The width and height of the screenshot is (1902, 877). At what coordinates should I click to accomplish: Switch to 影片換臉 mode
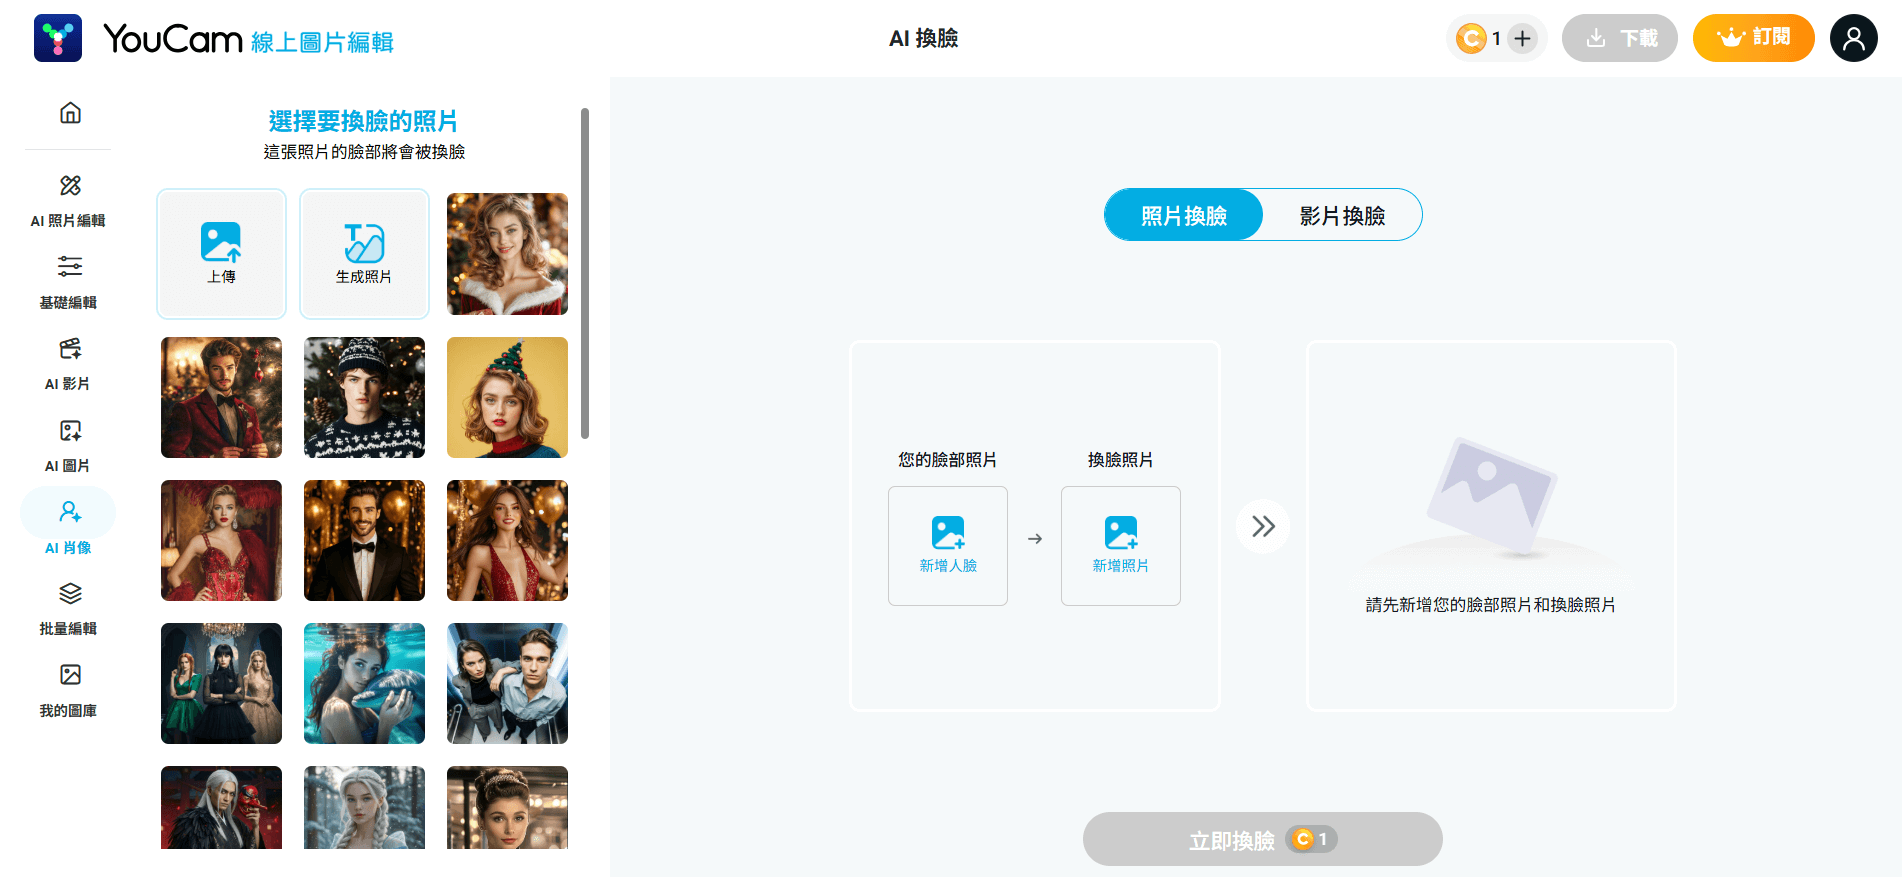pos(1342,215)
